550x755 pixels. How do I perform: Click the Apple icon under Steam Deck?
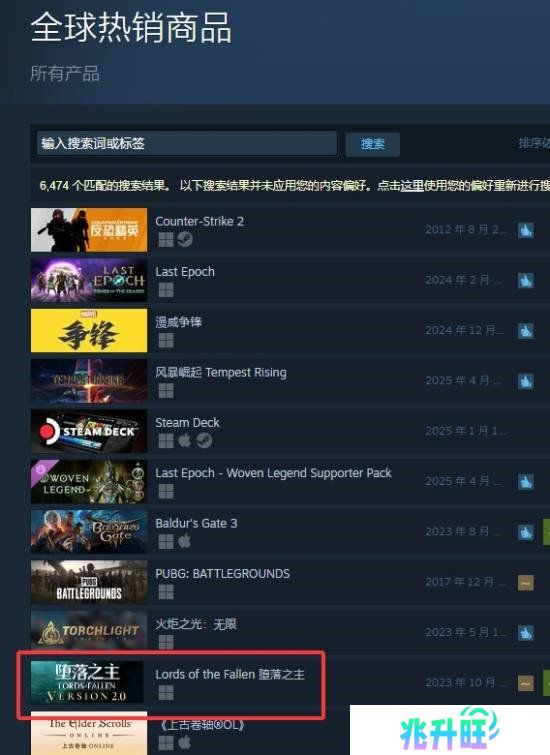(185, 441)
